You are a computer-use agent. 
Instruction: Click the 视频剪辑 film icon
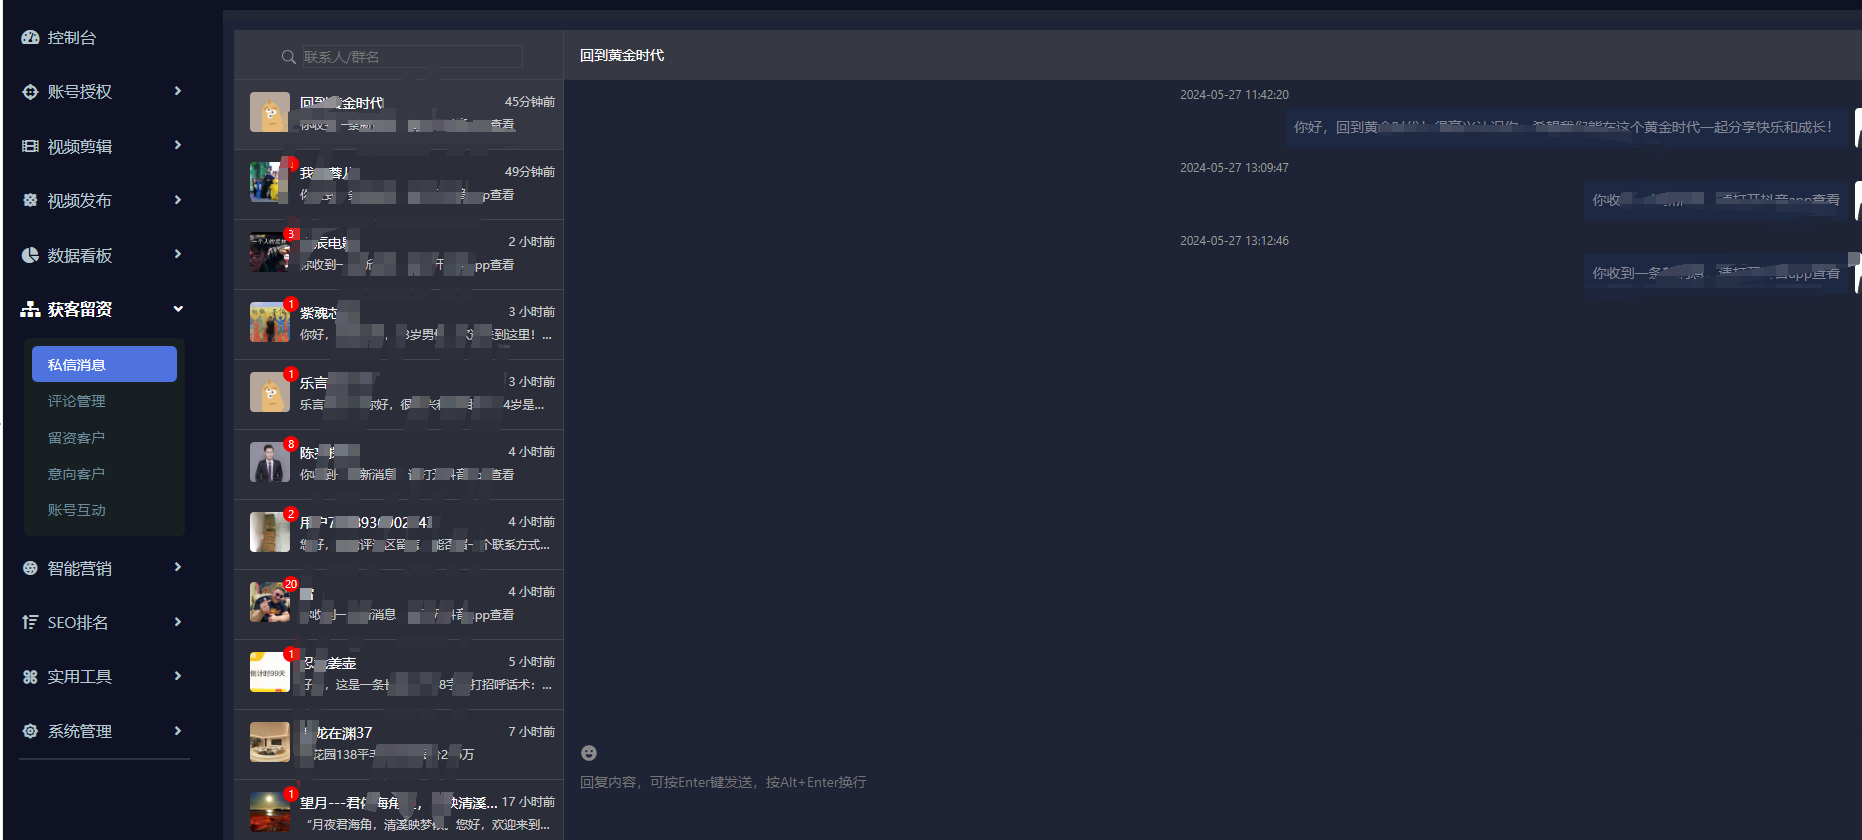point(30,146)
